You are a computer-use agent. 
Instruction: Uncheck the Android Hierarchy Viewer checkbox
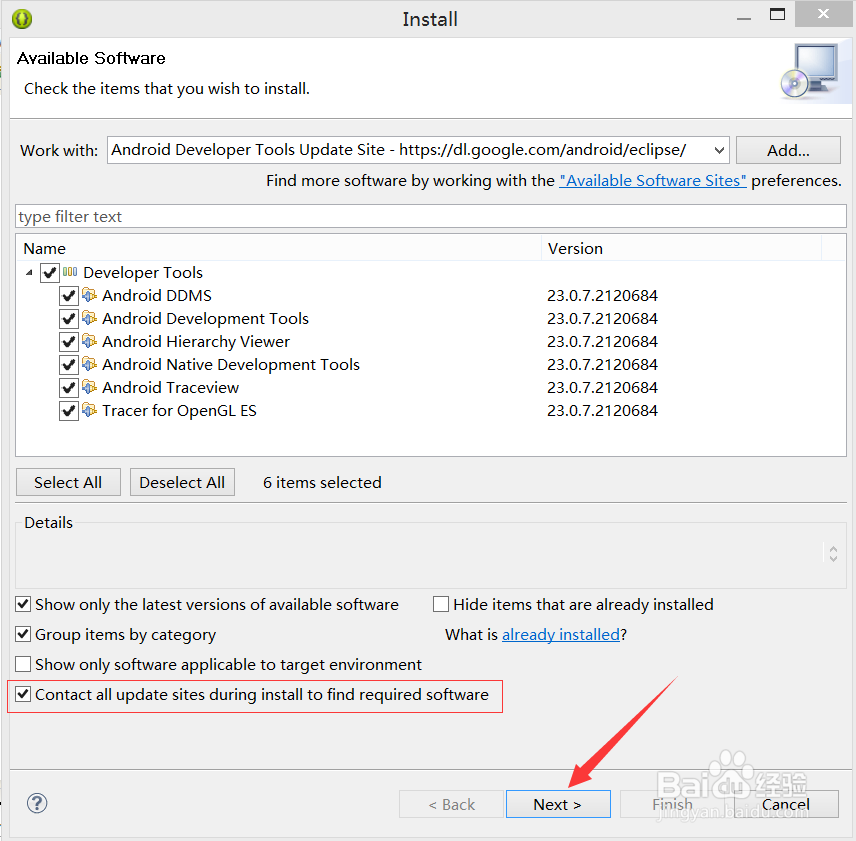(x=69, y=341)
